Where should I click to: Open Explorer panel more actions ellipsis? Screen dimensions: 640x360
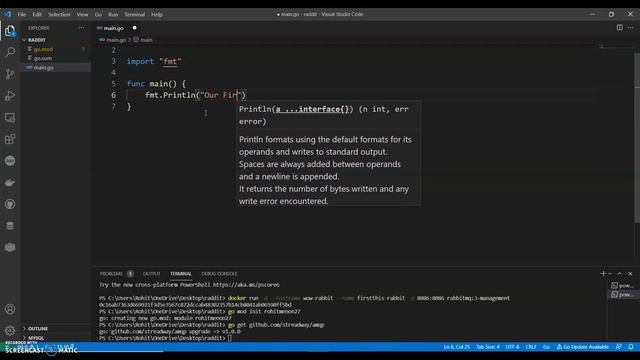pyautogui.click(x=81, y=28)
